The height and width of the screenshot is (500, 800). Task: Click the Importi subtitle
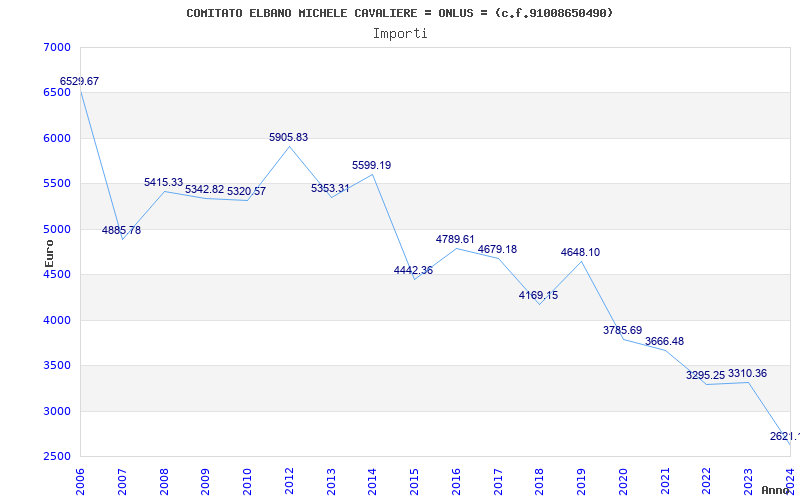tap(400, 34)
